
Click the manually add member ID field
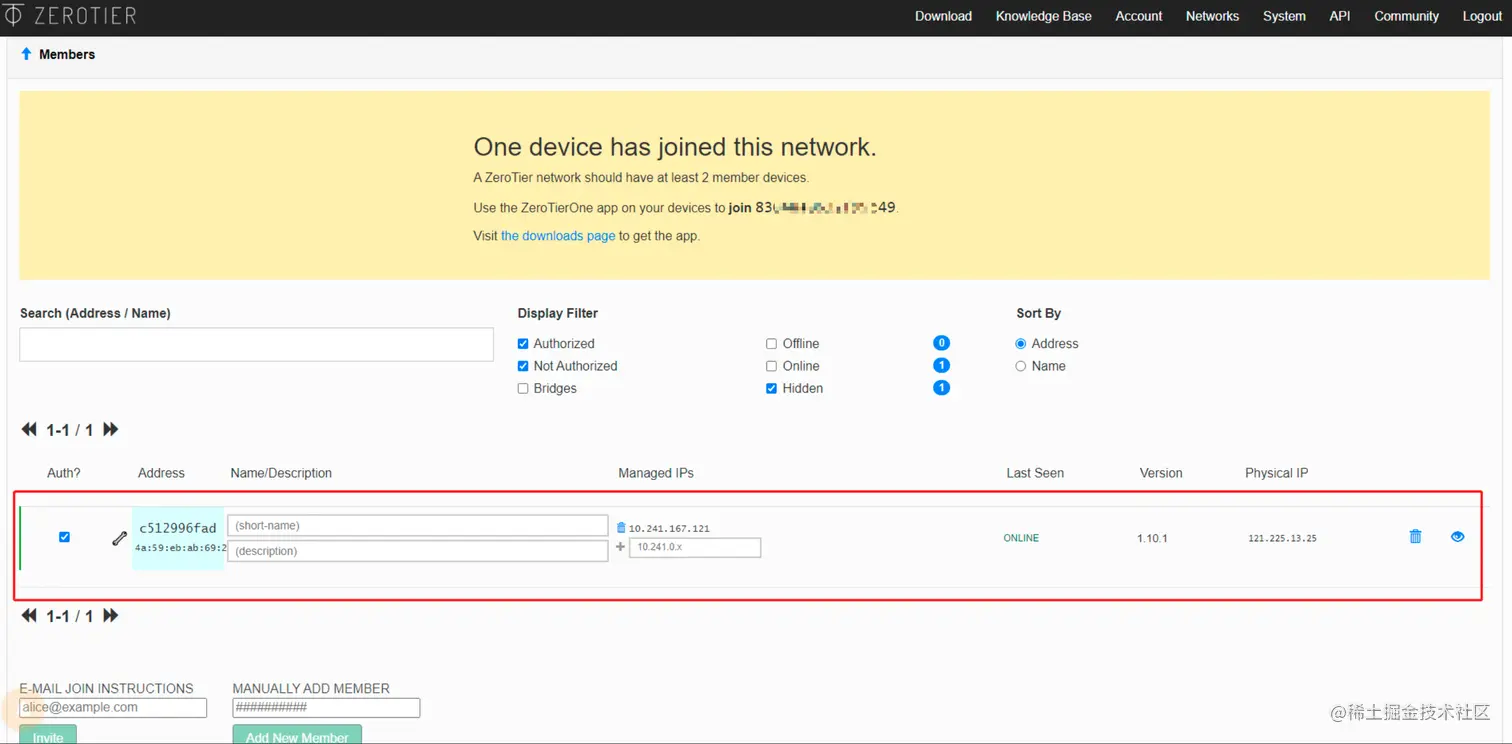[326, 708]
